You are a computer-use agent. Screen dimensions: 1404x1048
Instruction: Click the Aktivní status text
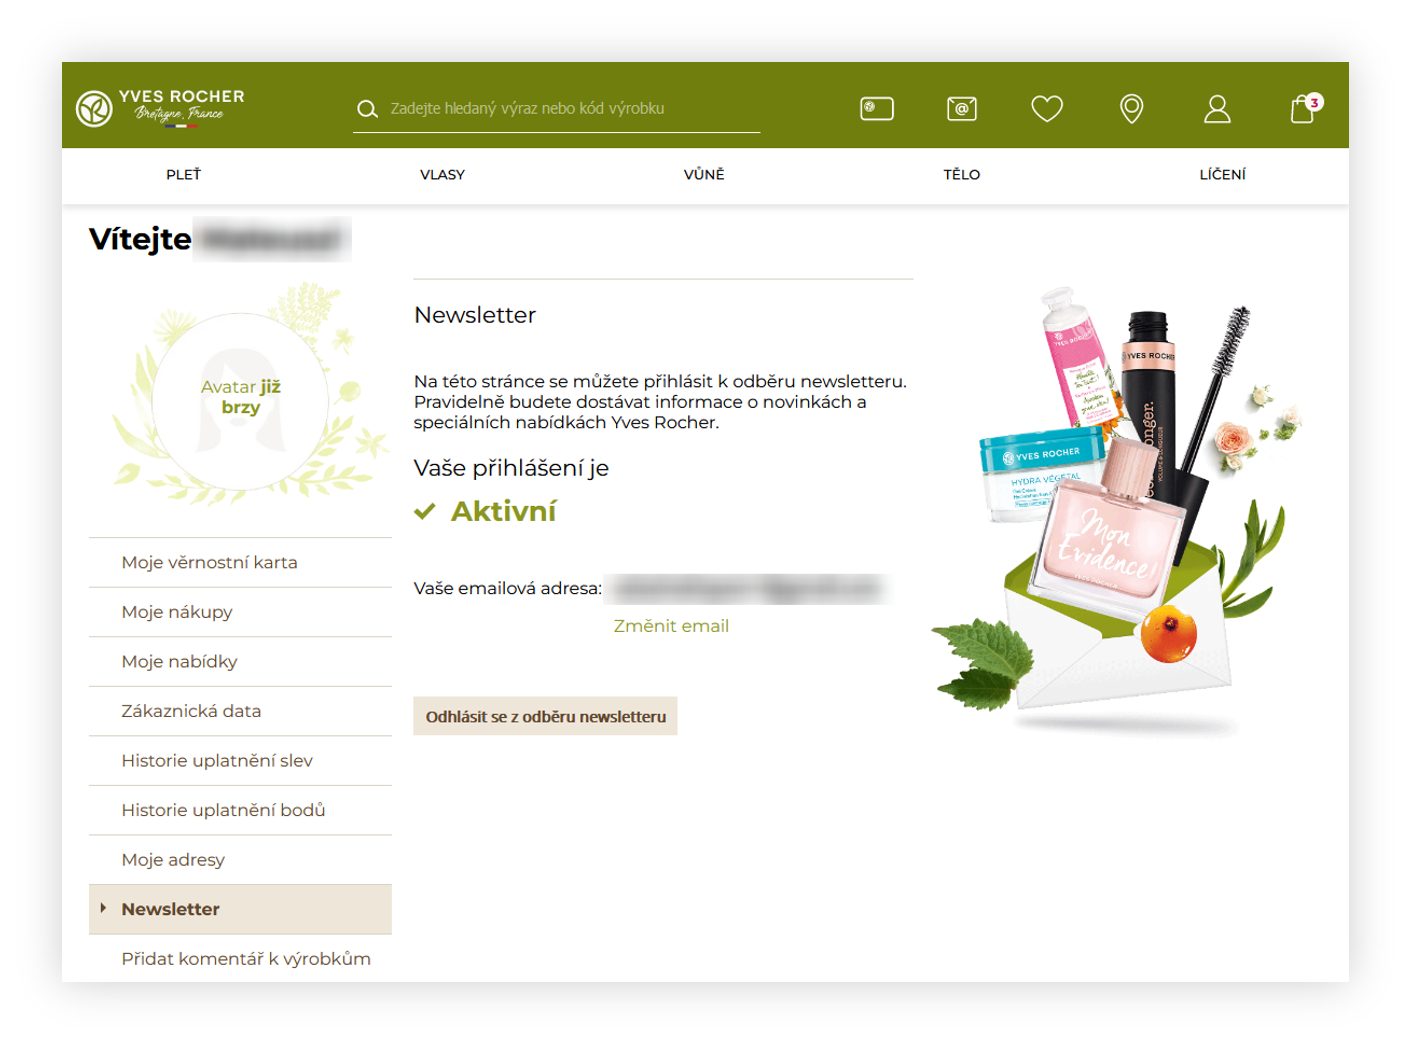[503, 511]
